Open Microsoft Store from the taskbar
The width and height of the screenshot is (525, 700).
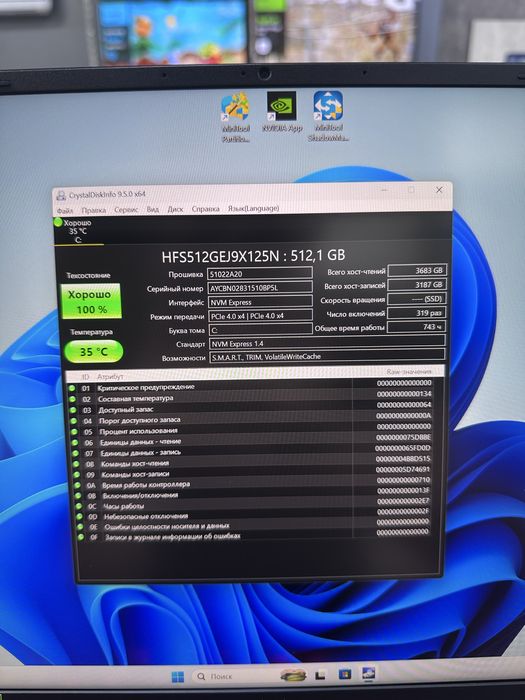click(345, 674)
